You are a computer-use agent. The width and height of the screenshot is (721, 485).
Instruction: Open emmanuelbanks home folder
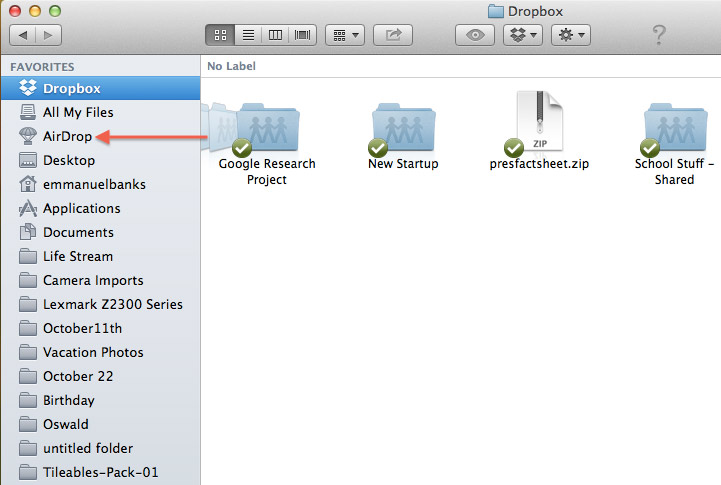tap(89, 184)
